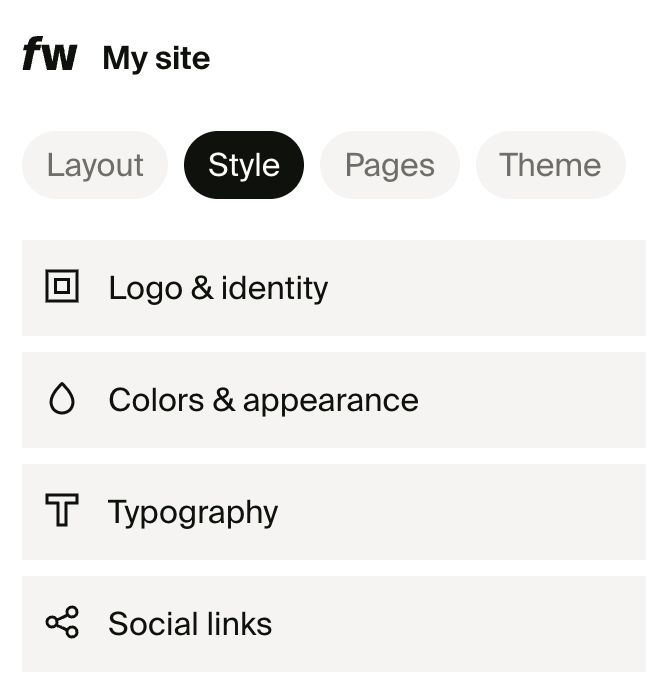Screen dimensions: 668x694
Task: Click the share-nodes Social links icon
Action: coord(62,622)
